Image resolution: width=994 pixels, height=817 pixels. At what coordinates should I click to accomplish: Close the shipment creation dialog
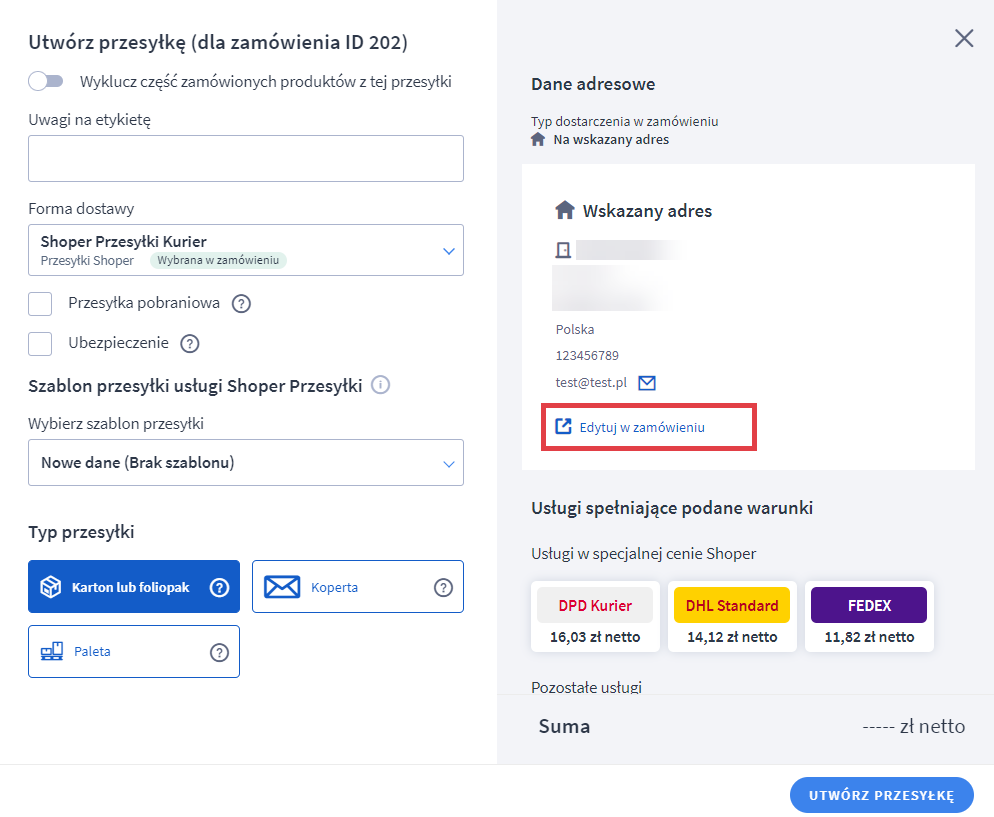[x=964, y=39]
